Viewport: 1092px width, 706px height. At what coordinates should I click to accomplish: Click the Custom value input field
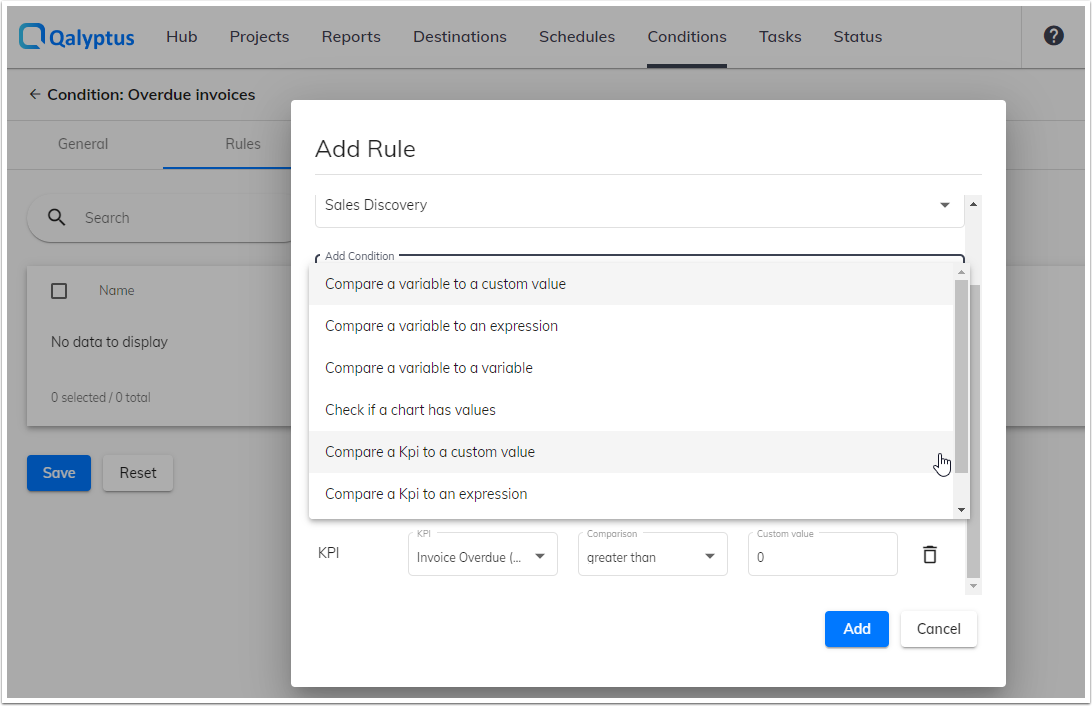click(822, 557)
